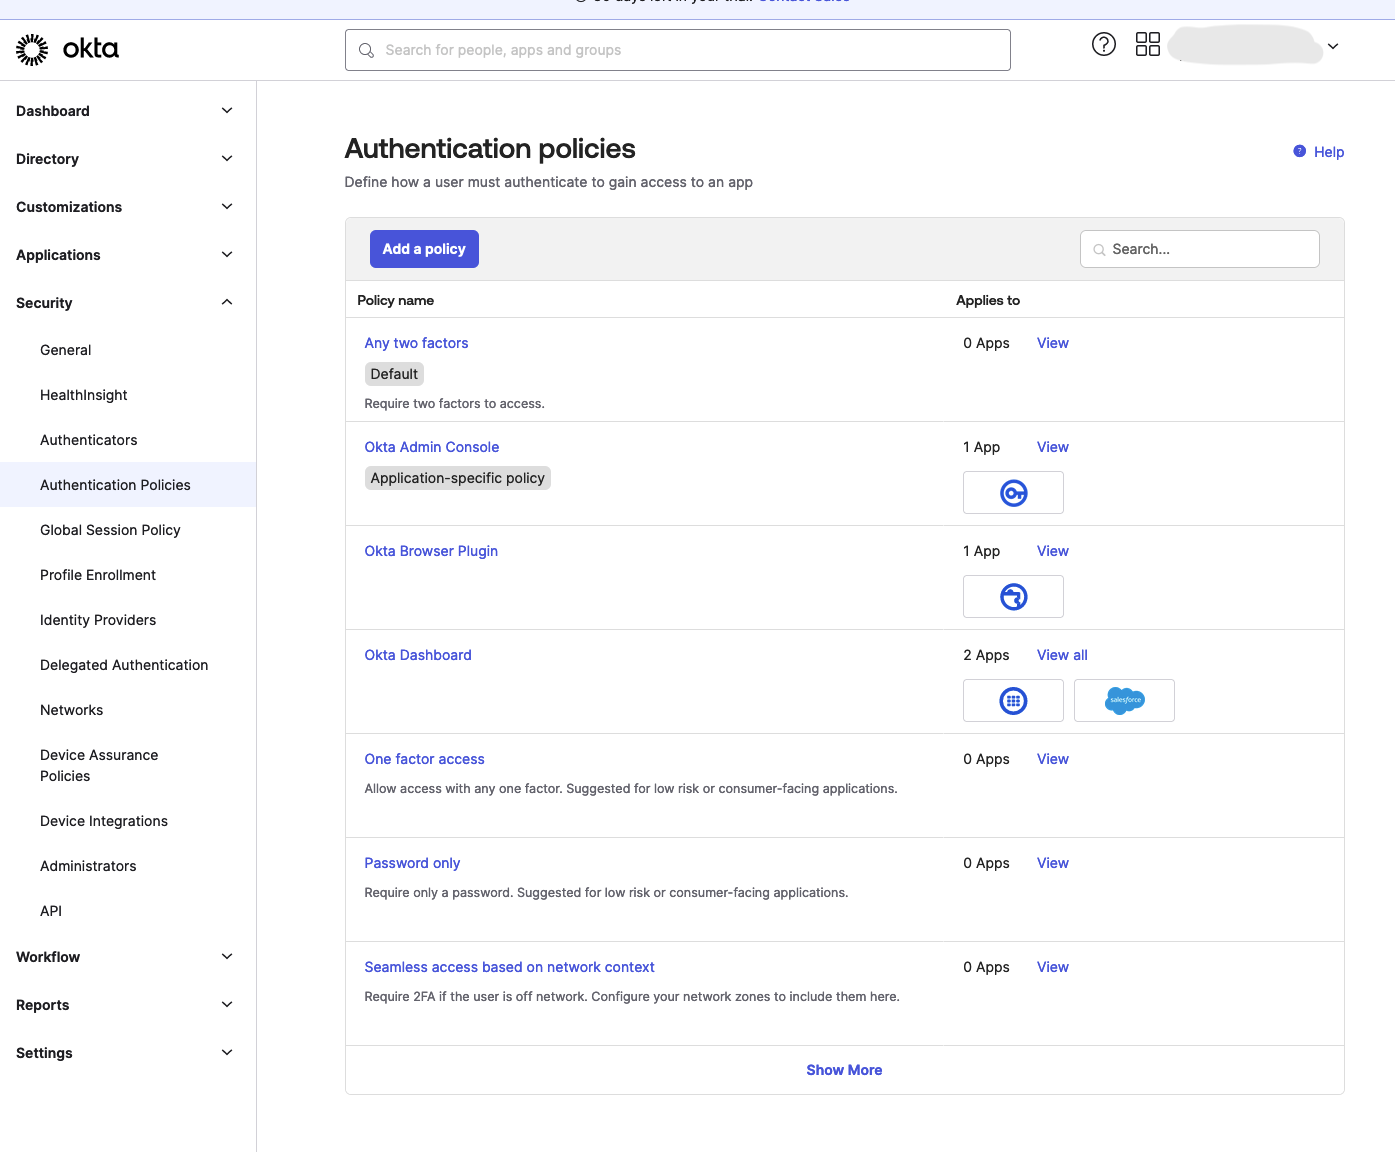Open Profile Enrollment page
Image resolution: width=1395 pixels, height=1152 pixels.
coord(98,575)
